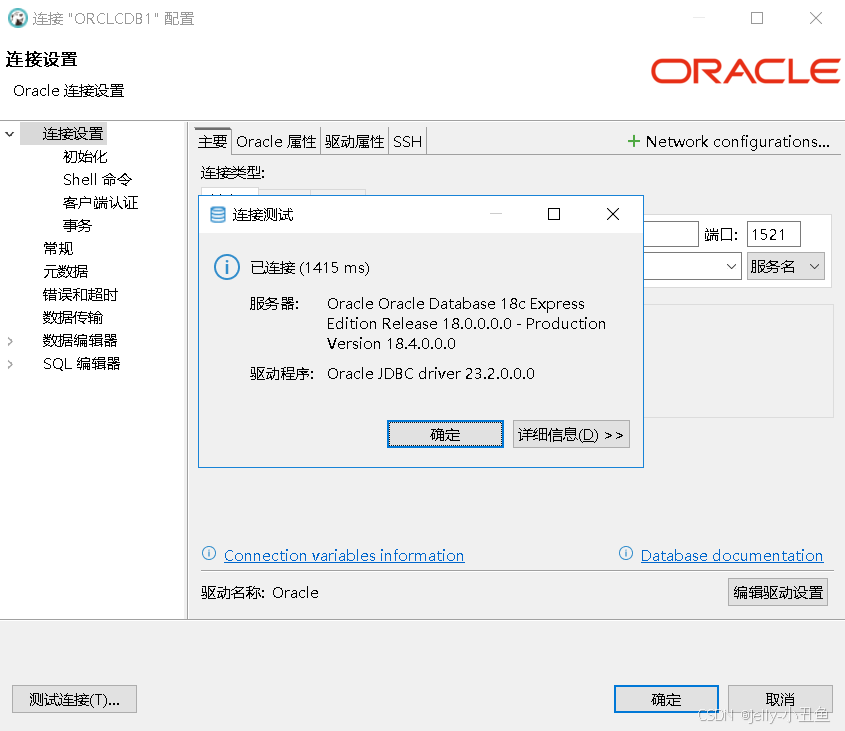Click the 测试连接(T)... button
This screenshot has height=731, width=845.
point(74,699)
